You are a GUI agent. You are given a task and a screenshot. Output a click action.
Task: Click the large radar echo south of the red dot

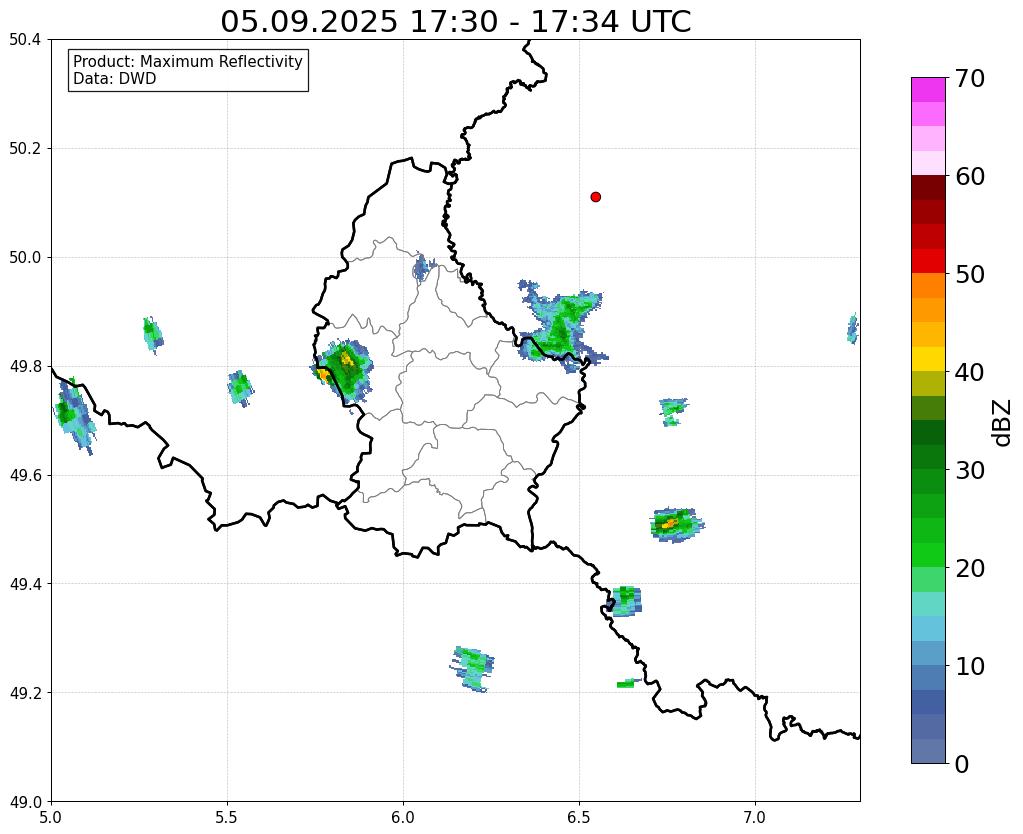(561, 326)
